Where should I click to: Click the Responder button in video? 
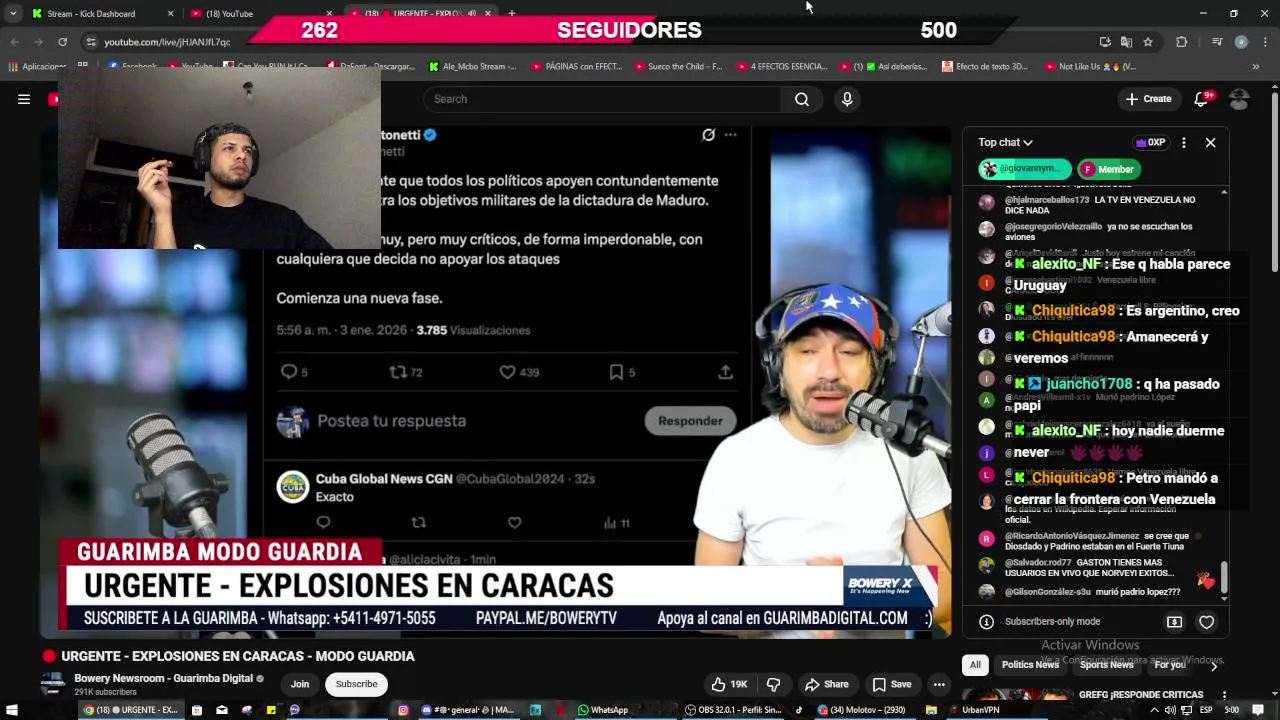(690, 421)
